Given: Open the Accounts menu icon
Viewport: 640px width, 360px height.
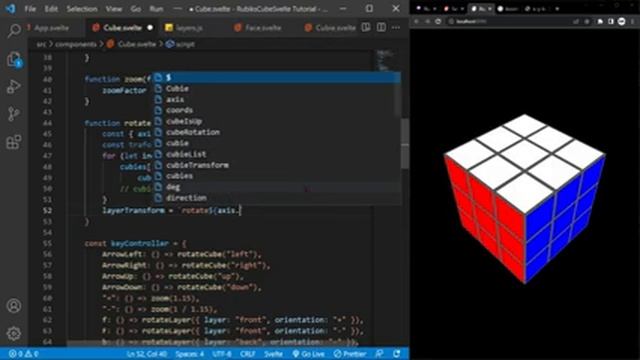Looking at the screenshot, I should tap(14, 306).
